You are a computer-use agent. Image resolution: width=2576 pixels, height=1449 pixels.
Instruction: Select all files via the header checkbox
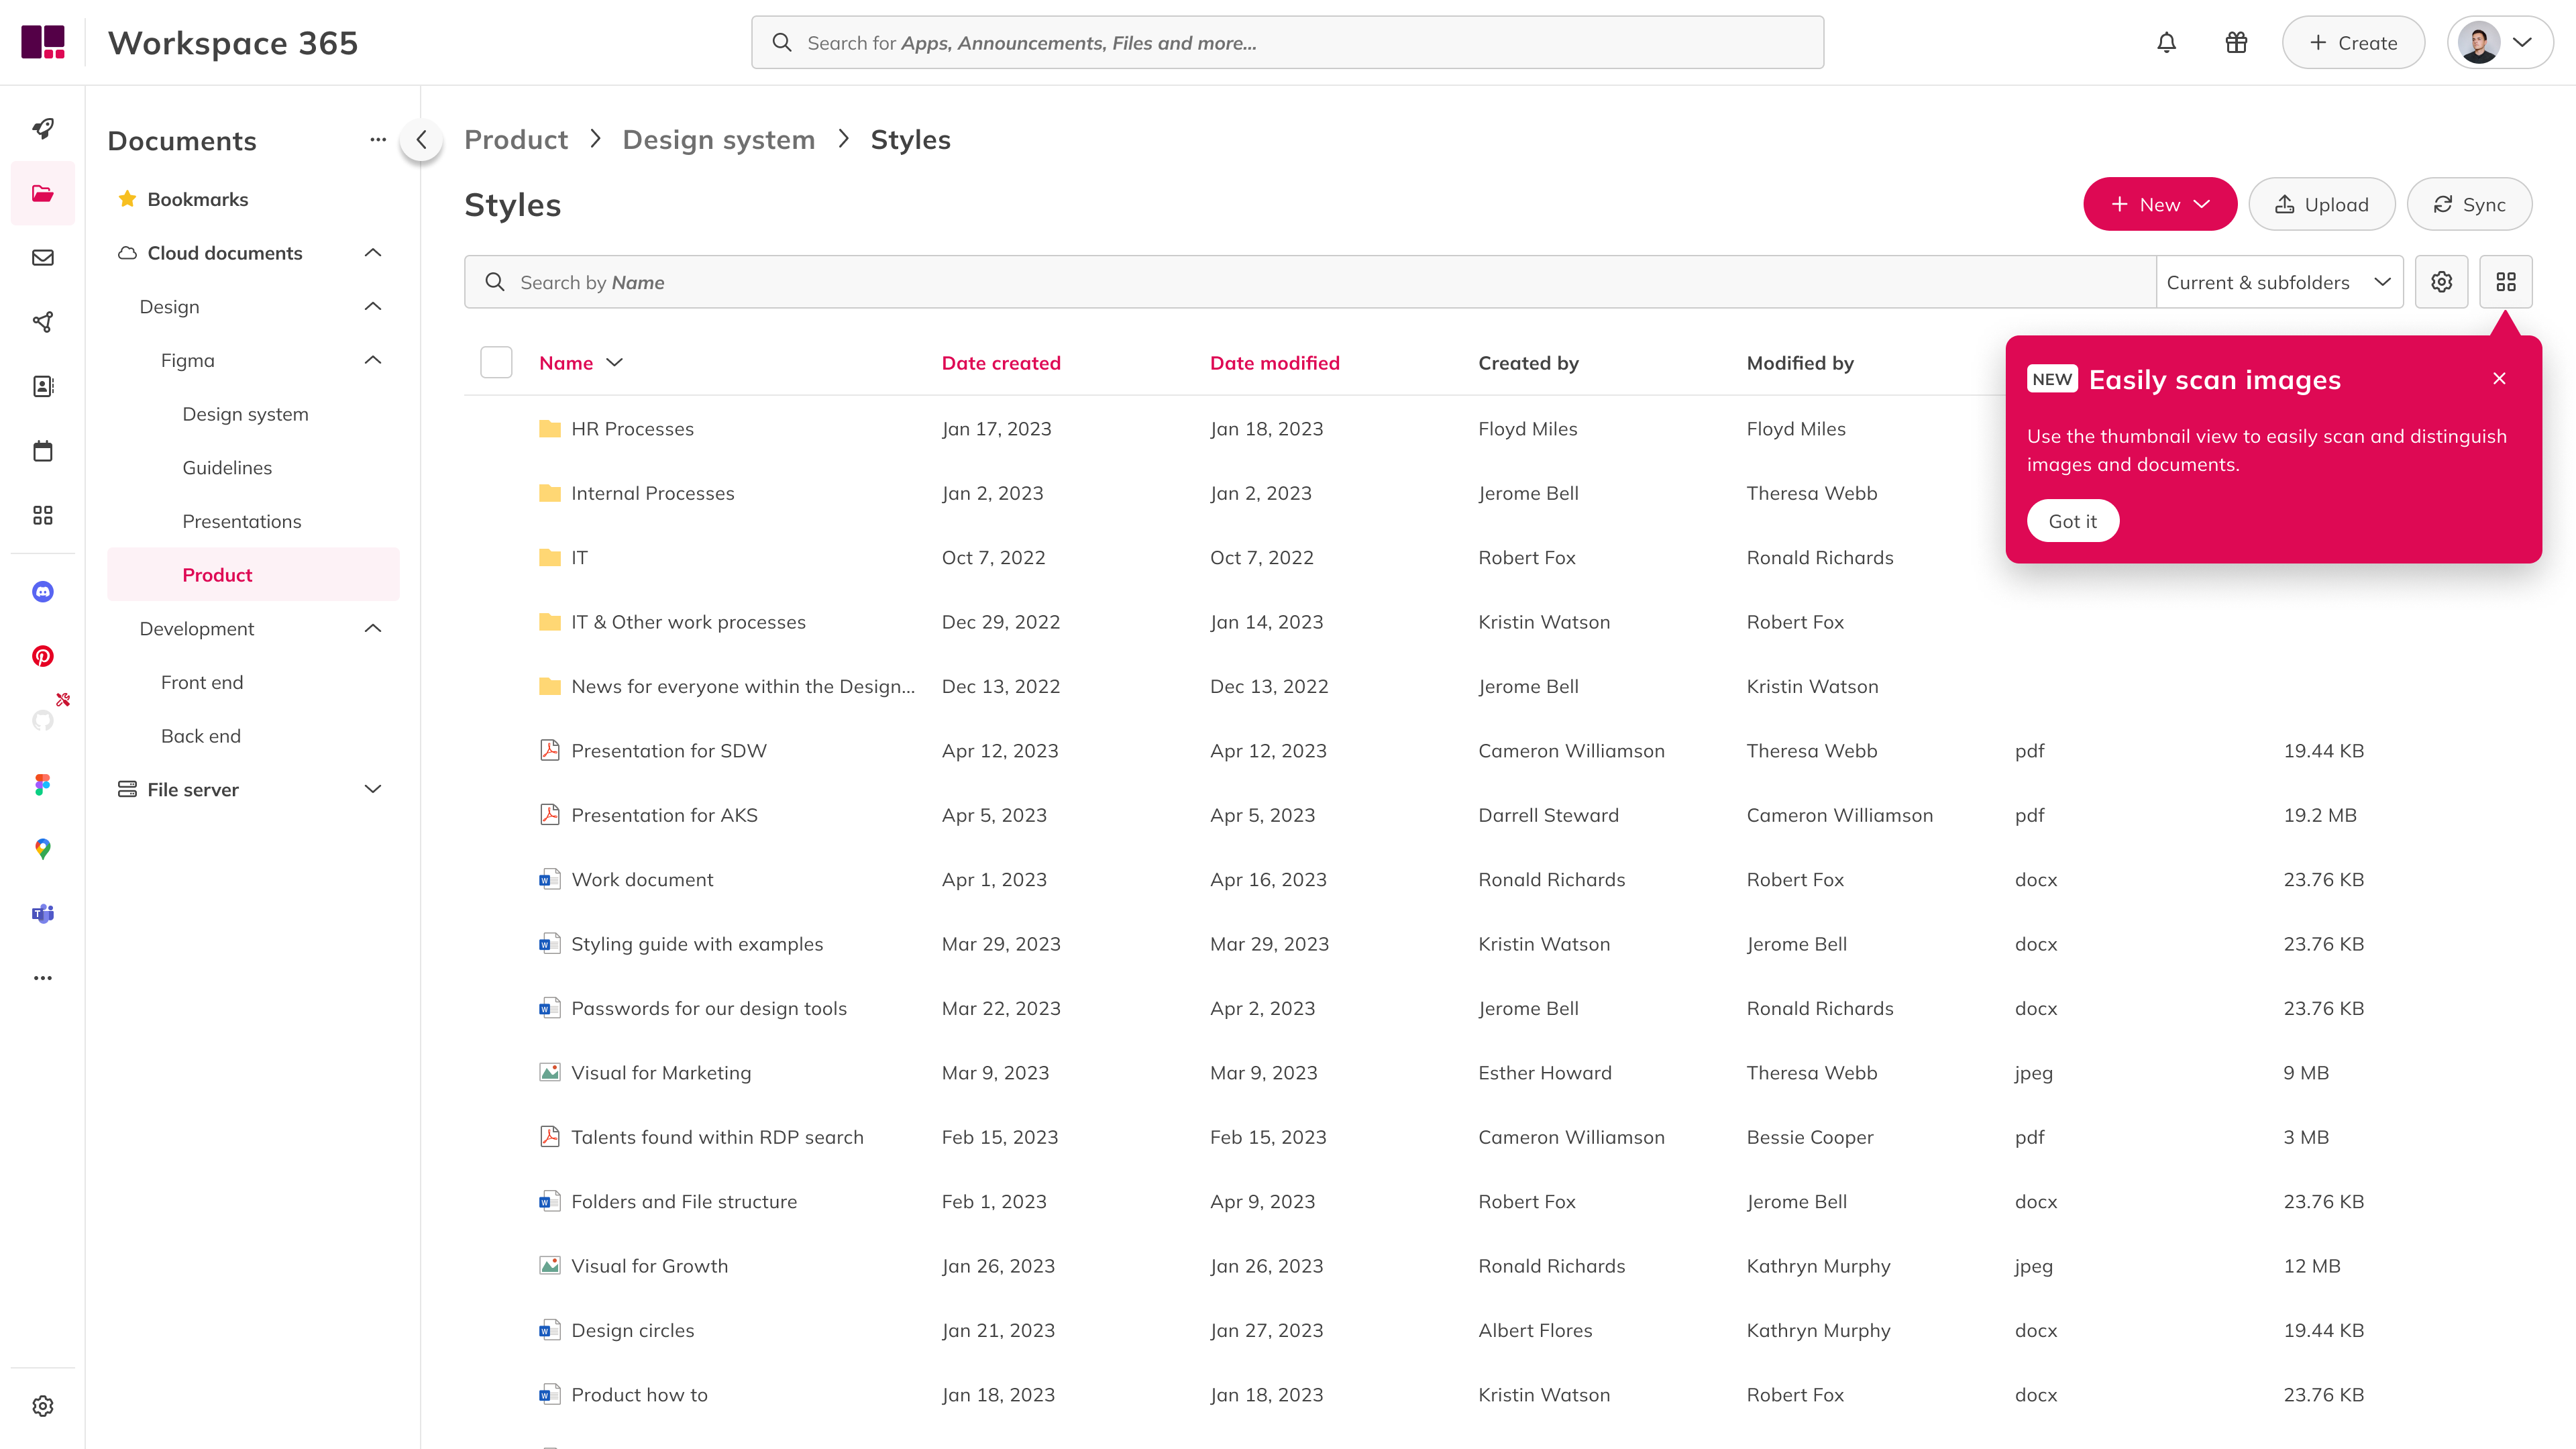(x=496, y=362)
